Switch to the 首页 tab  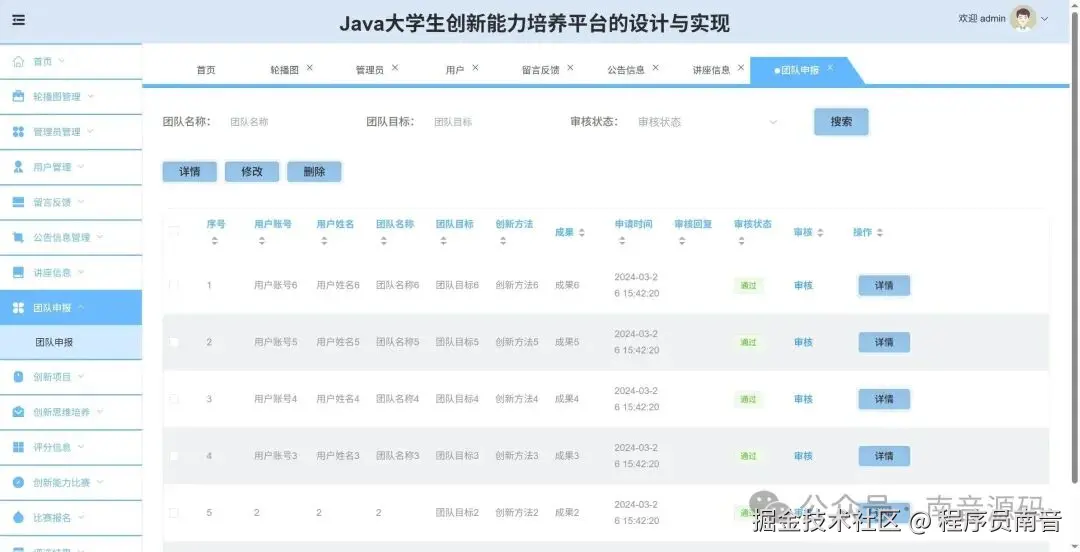(206, 70)
